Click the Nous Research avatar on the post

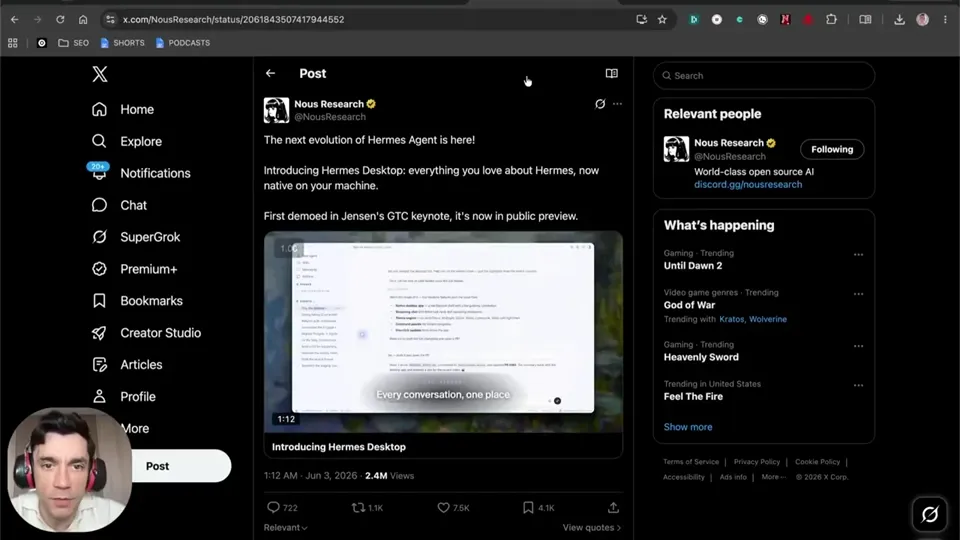click(276, 110)
